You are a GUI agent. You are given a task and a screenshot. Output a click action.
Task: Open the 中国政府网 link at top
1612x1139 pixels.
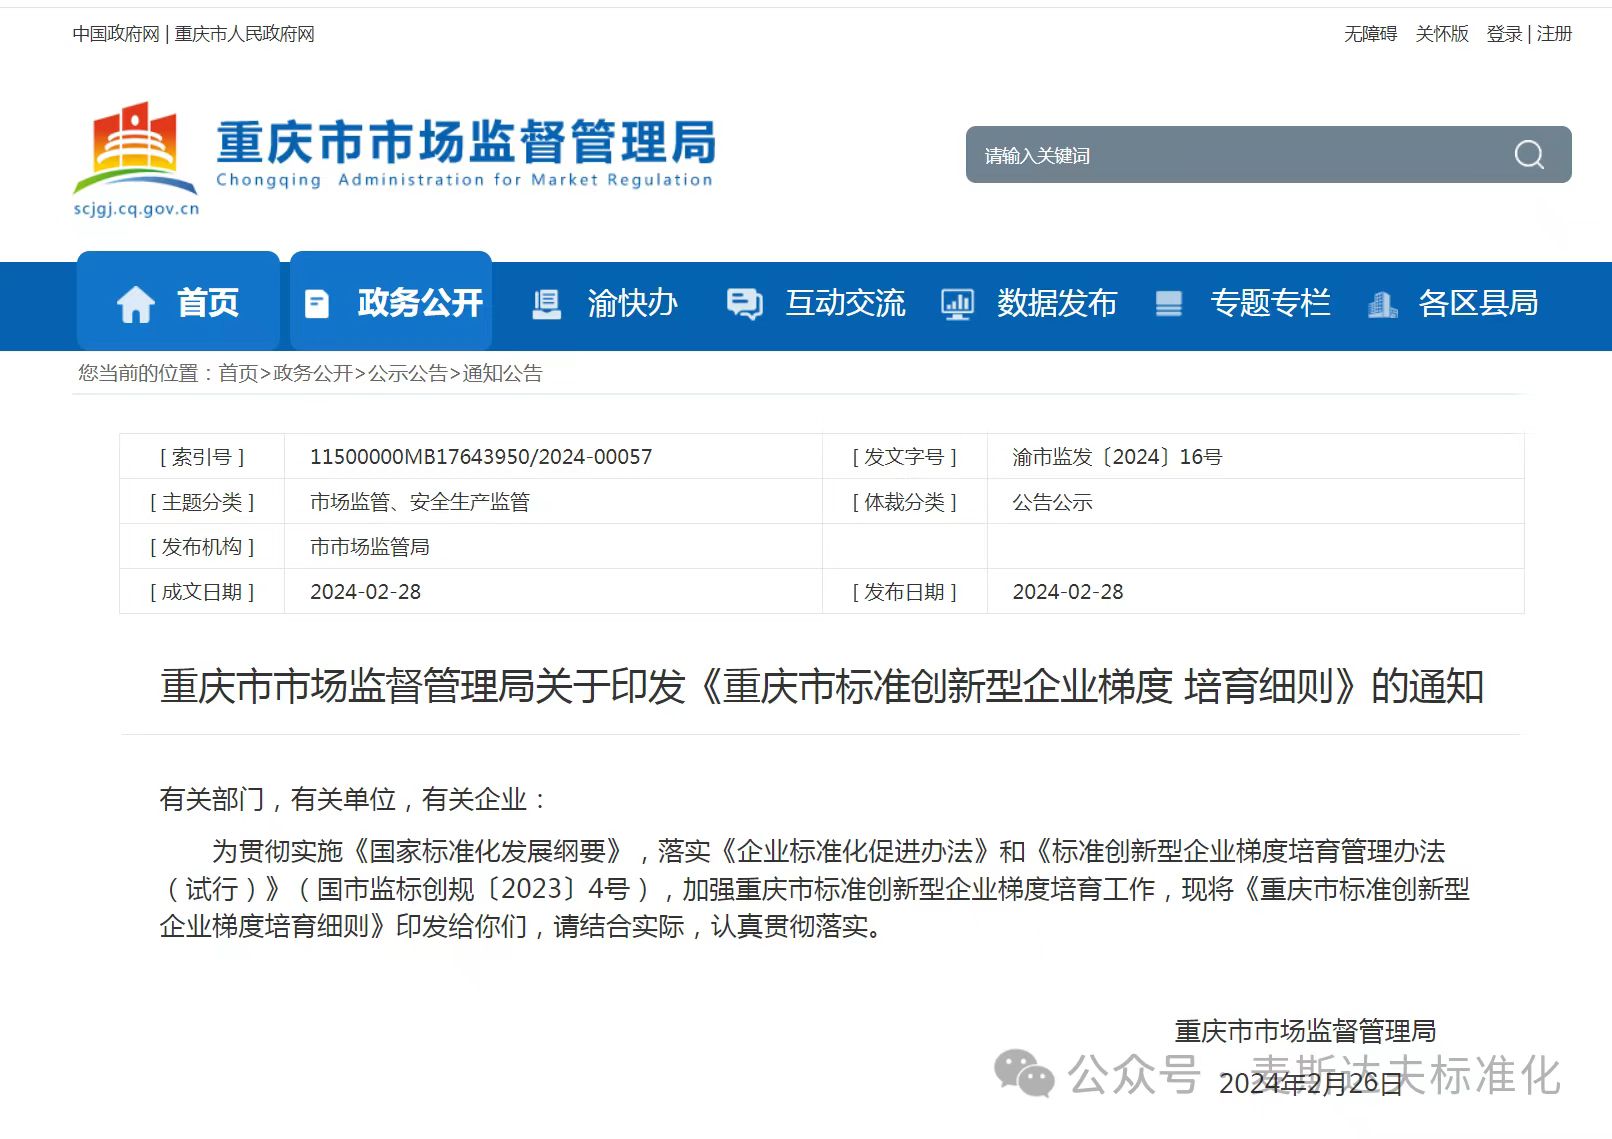tap(116, 34)
